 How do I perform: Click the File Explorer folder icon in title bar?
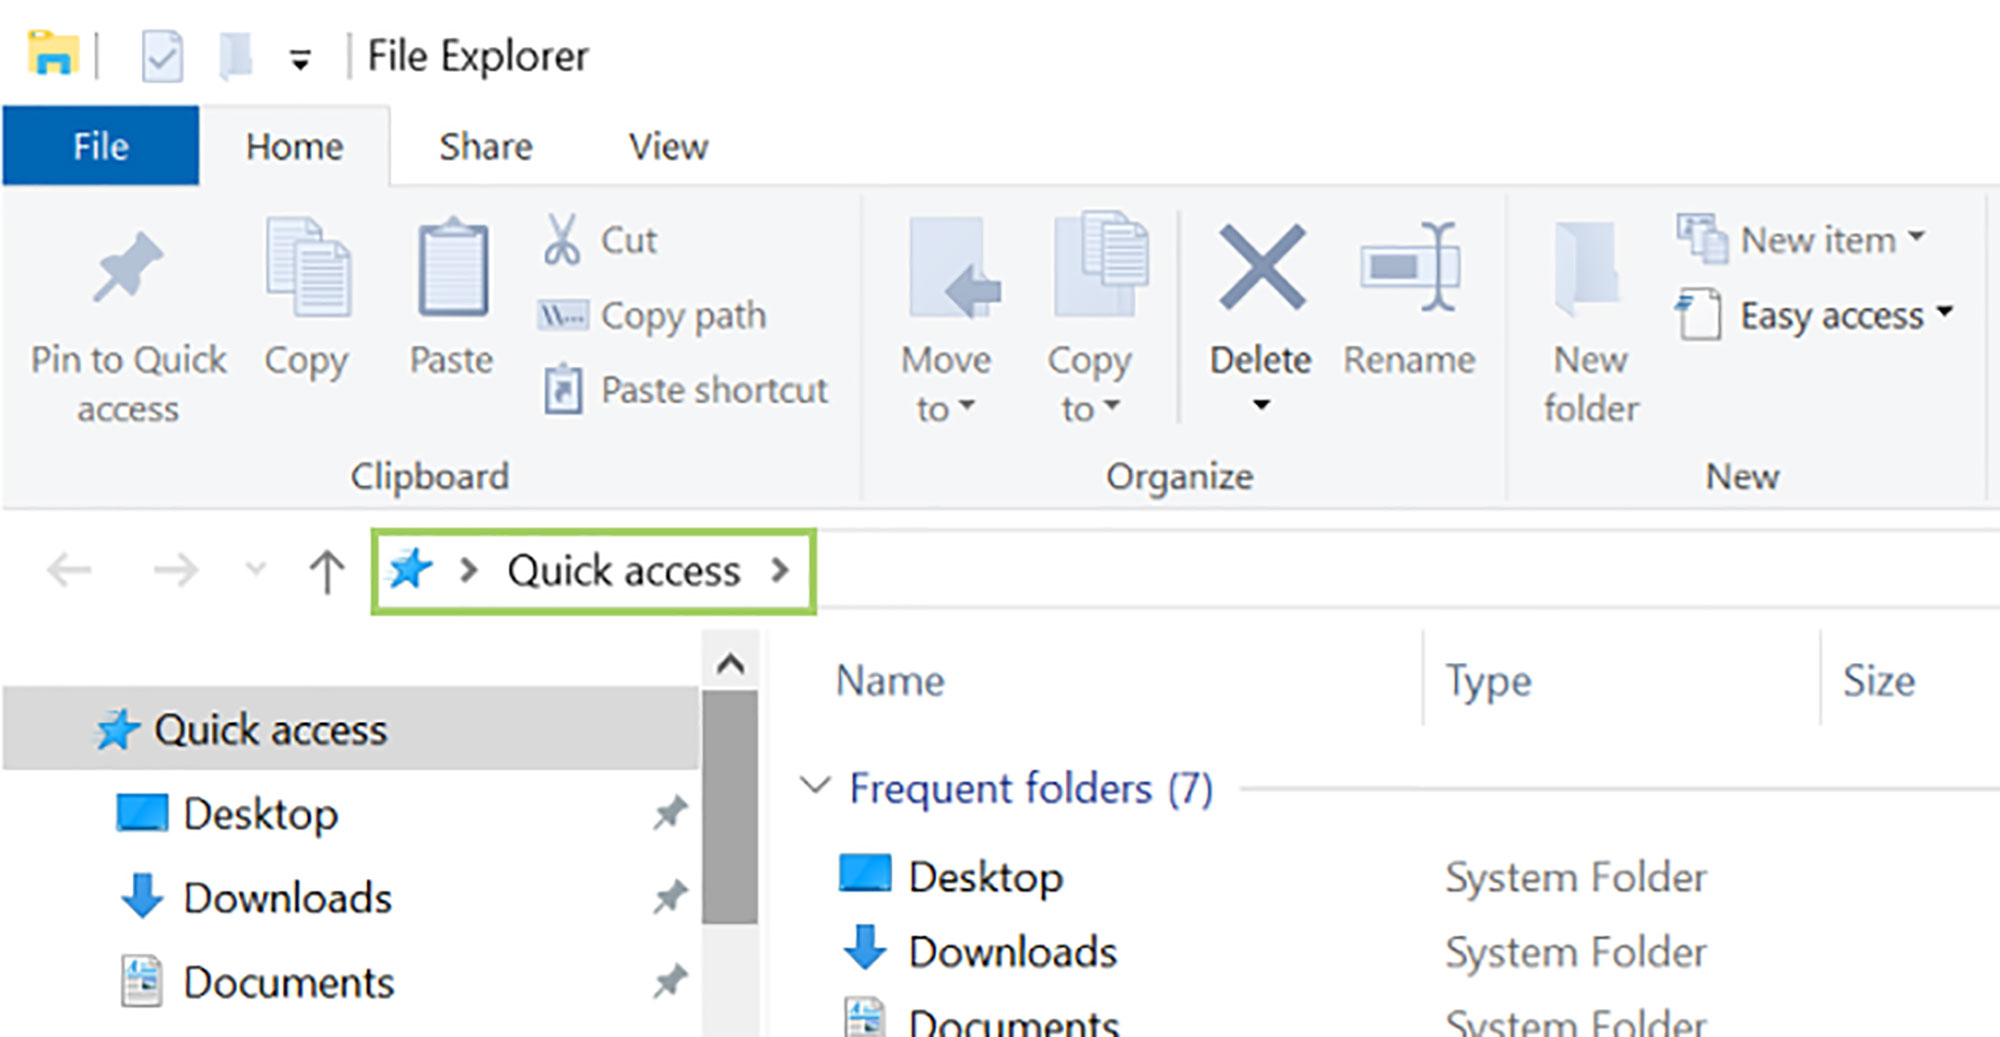(x=53, y=54)
